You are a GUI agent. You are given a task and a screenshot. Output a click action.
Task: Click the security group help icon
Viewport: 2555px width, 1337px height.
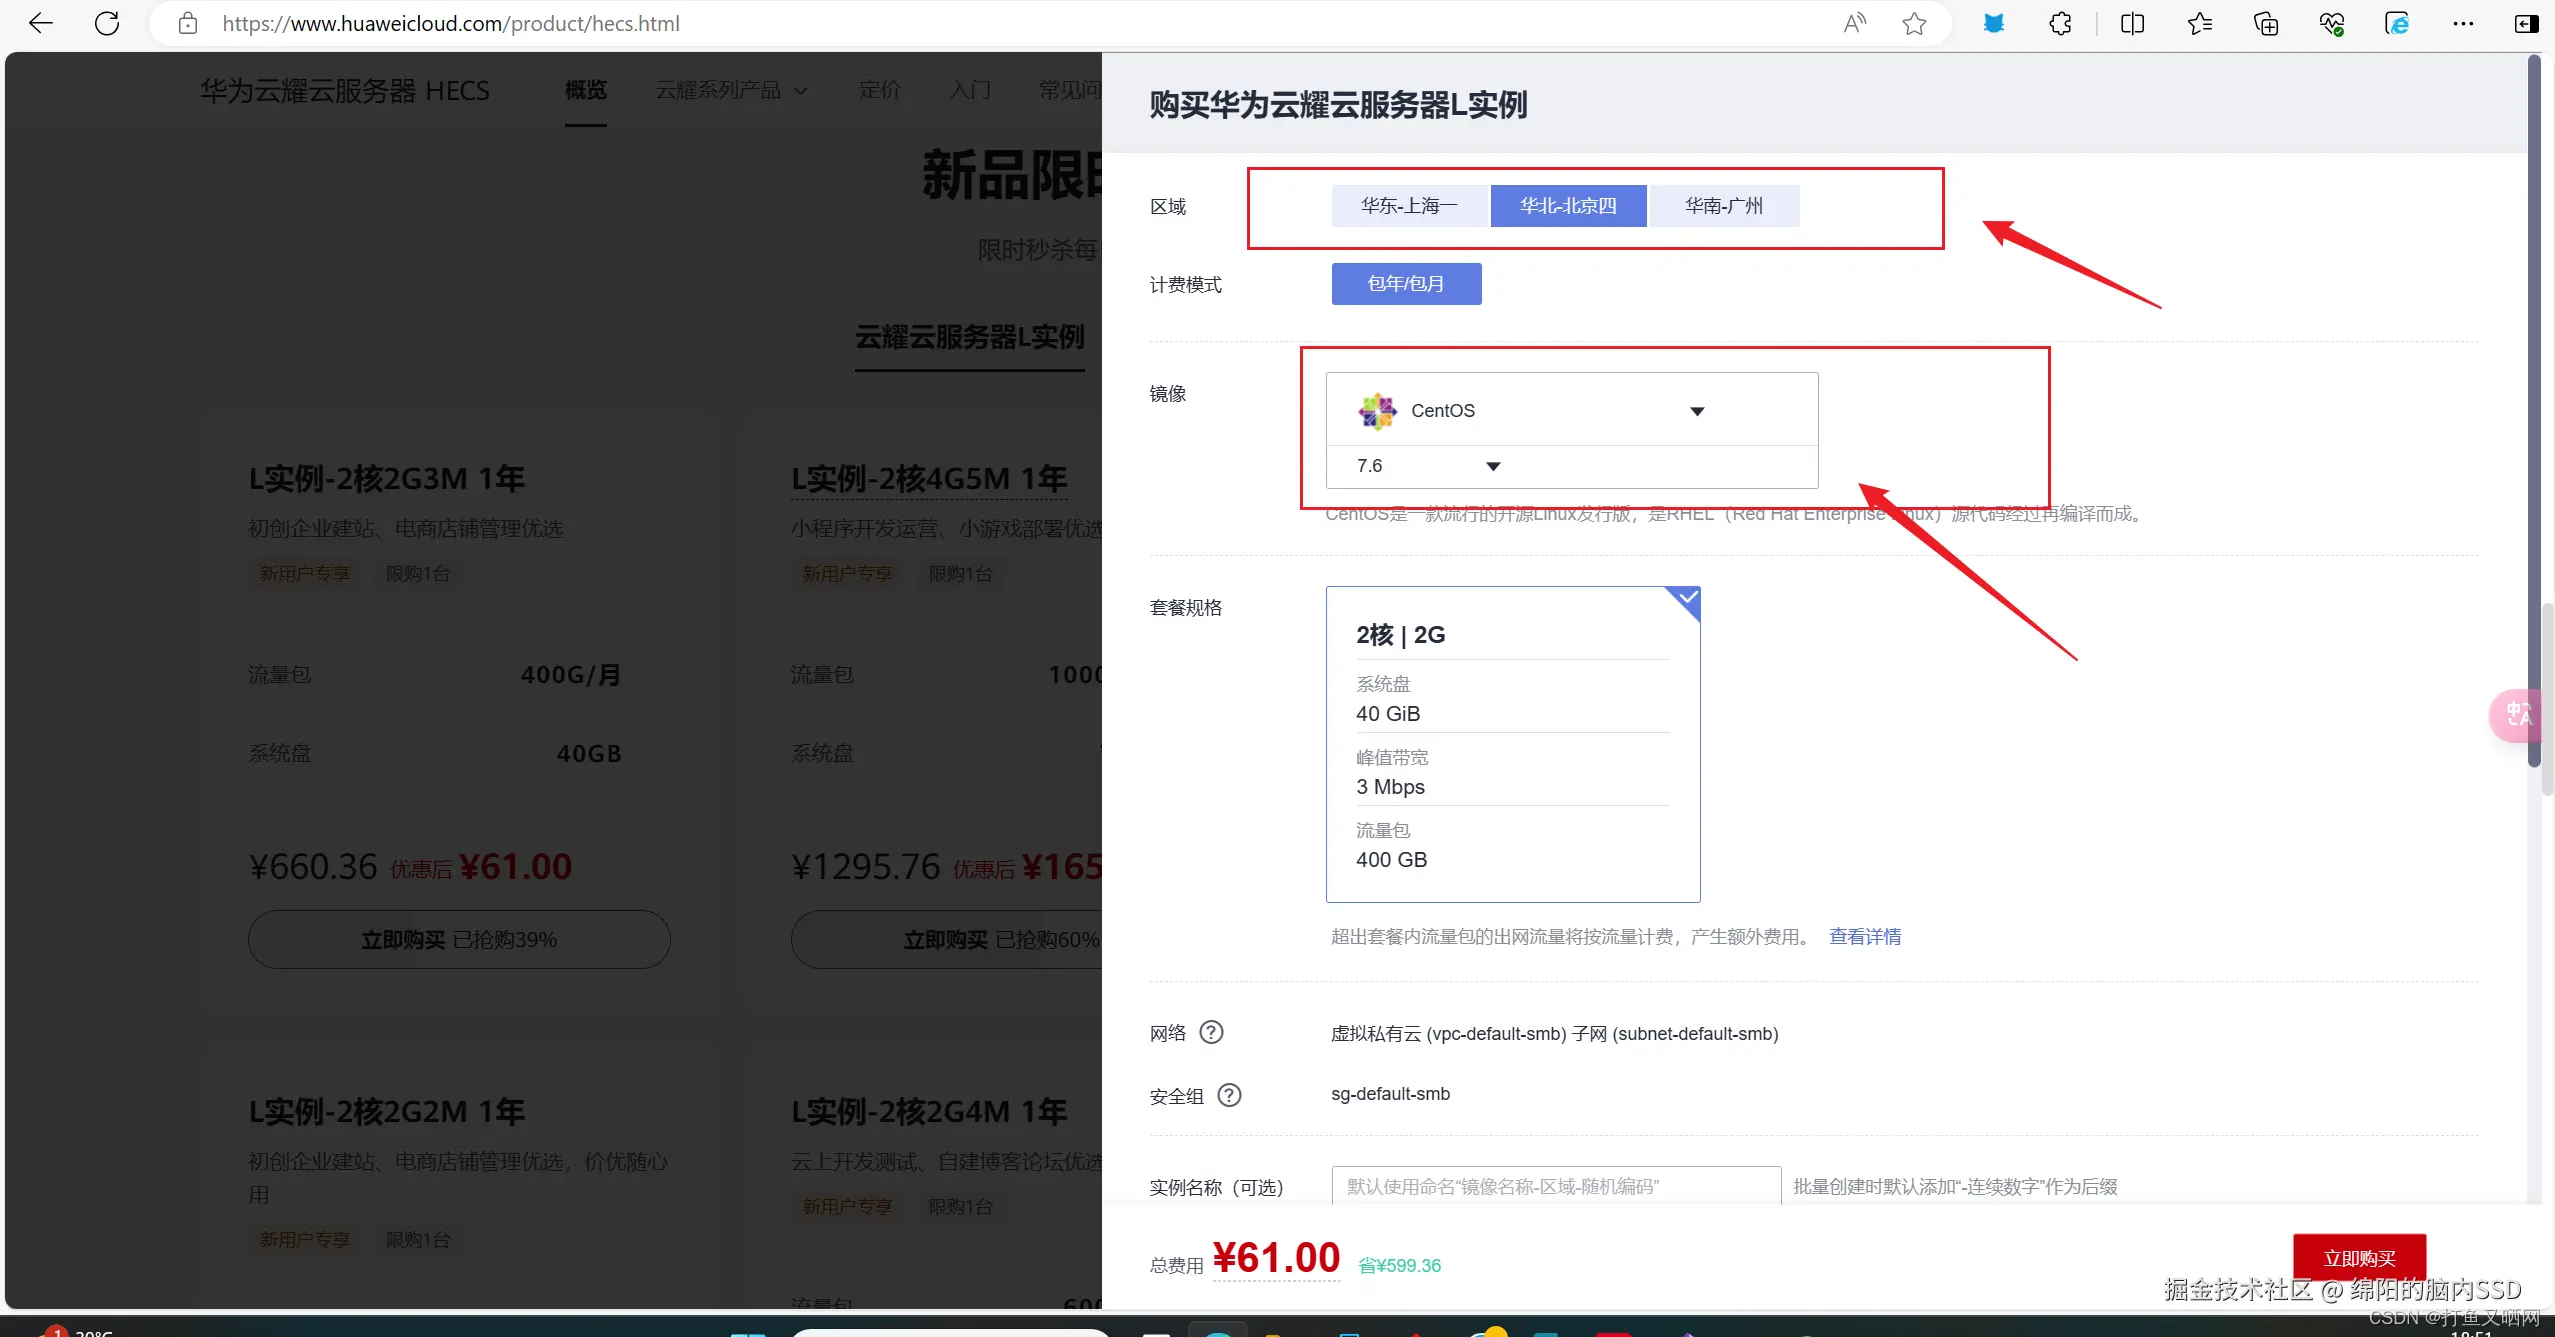(1229, 1095)
